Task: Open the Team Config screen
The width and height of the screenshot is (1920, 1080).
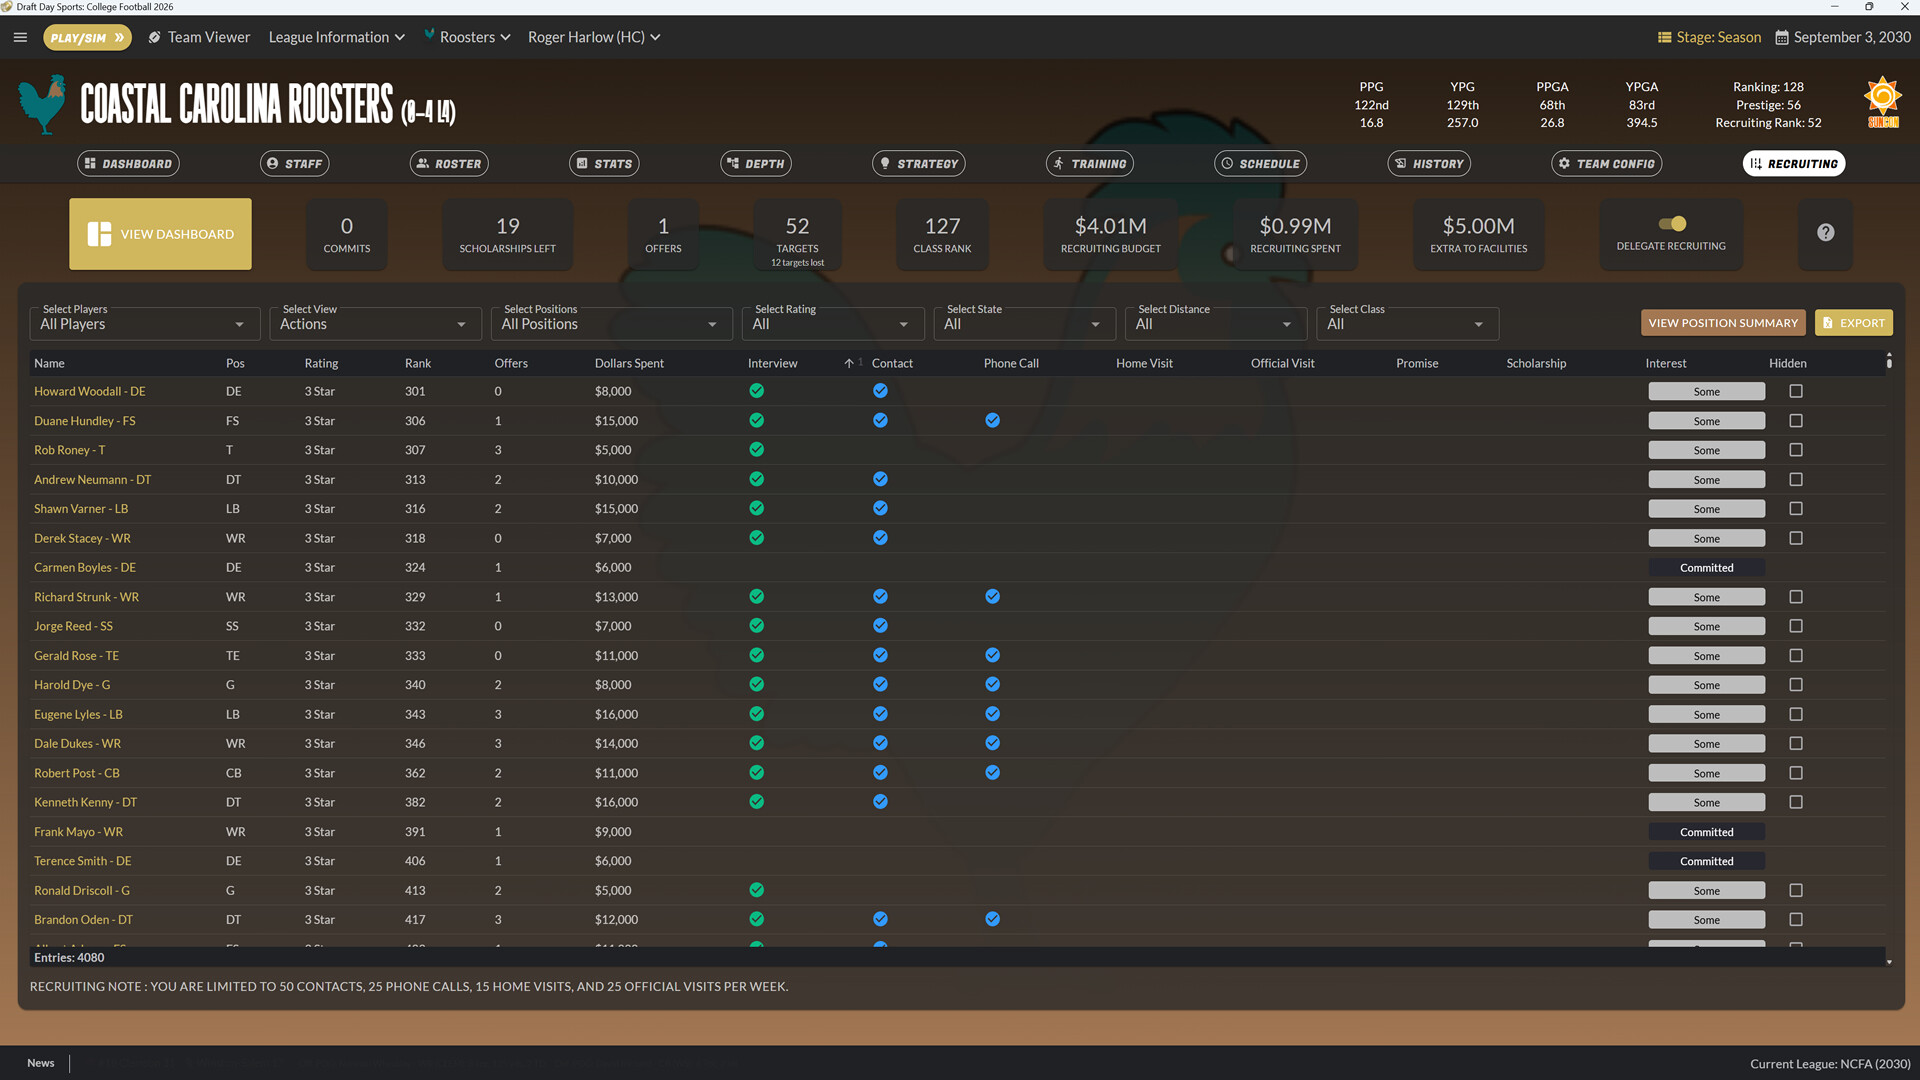Action: pos(1606,163)
